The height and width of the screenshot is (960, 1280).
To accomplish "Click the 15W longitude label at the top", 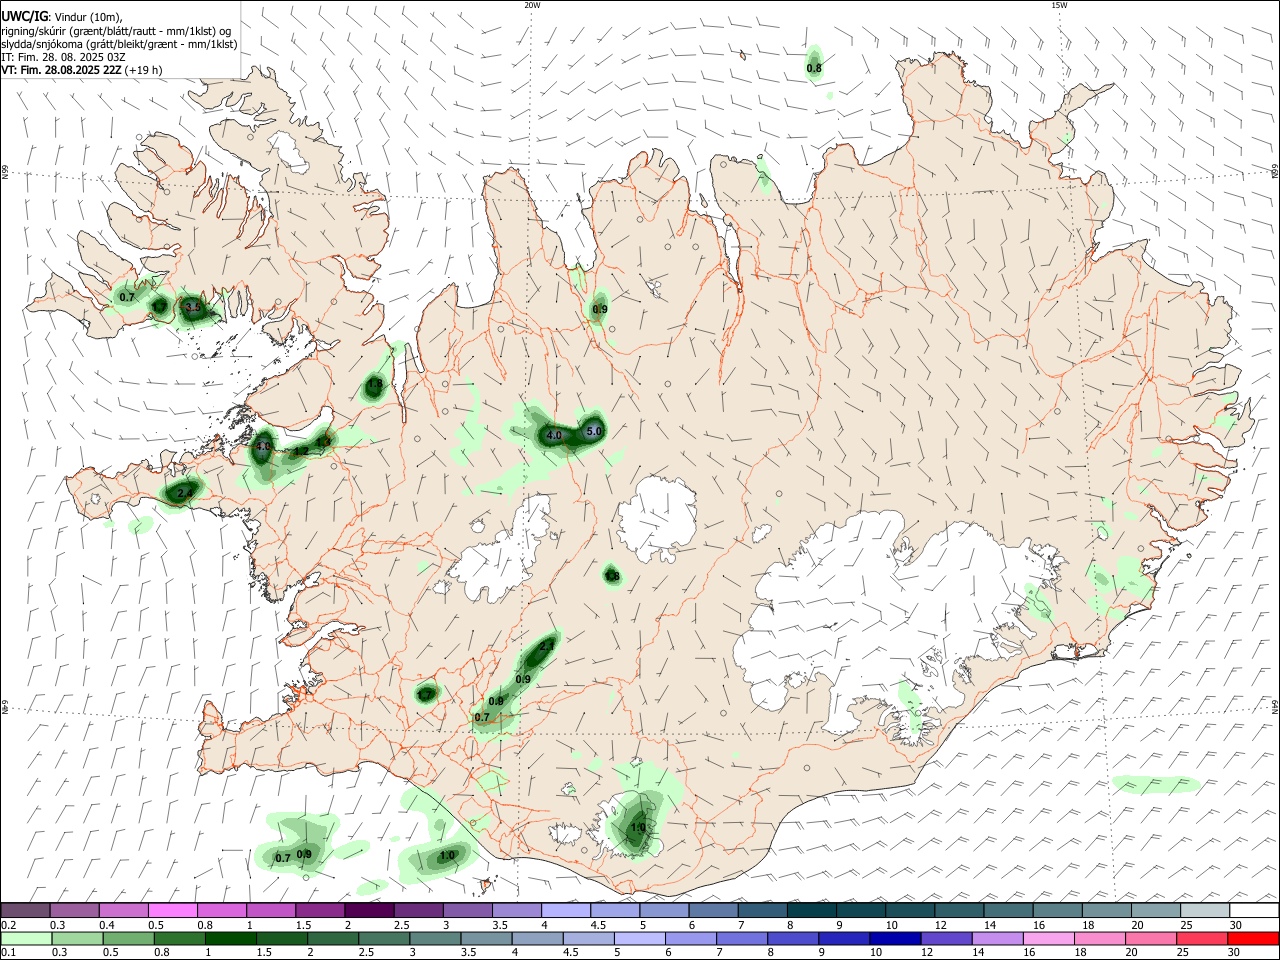I will [x=1060, y=5].
